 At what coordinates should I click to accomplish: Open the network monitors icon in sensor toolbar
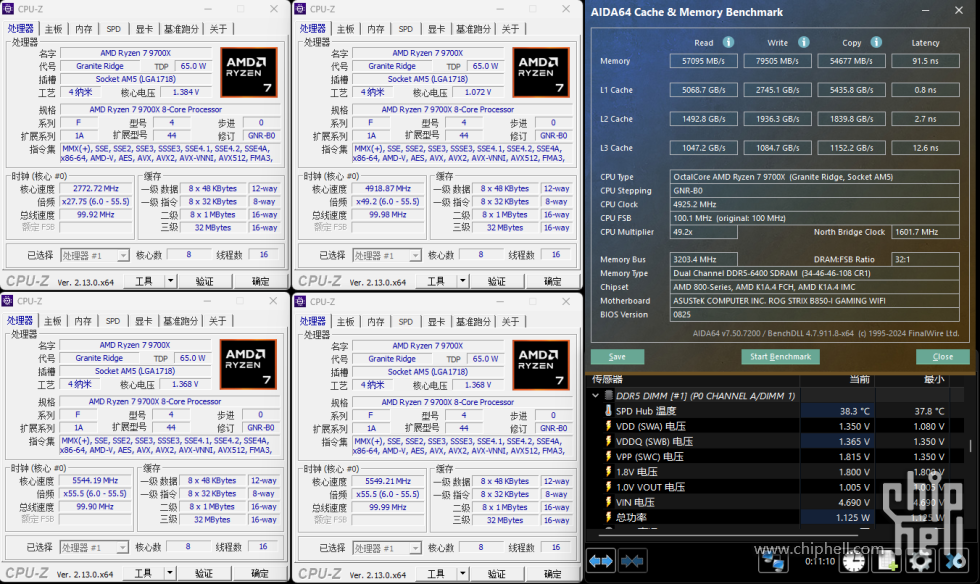(772, 561)
